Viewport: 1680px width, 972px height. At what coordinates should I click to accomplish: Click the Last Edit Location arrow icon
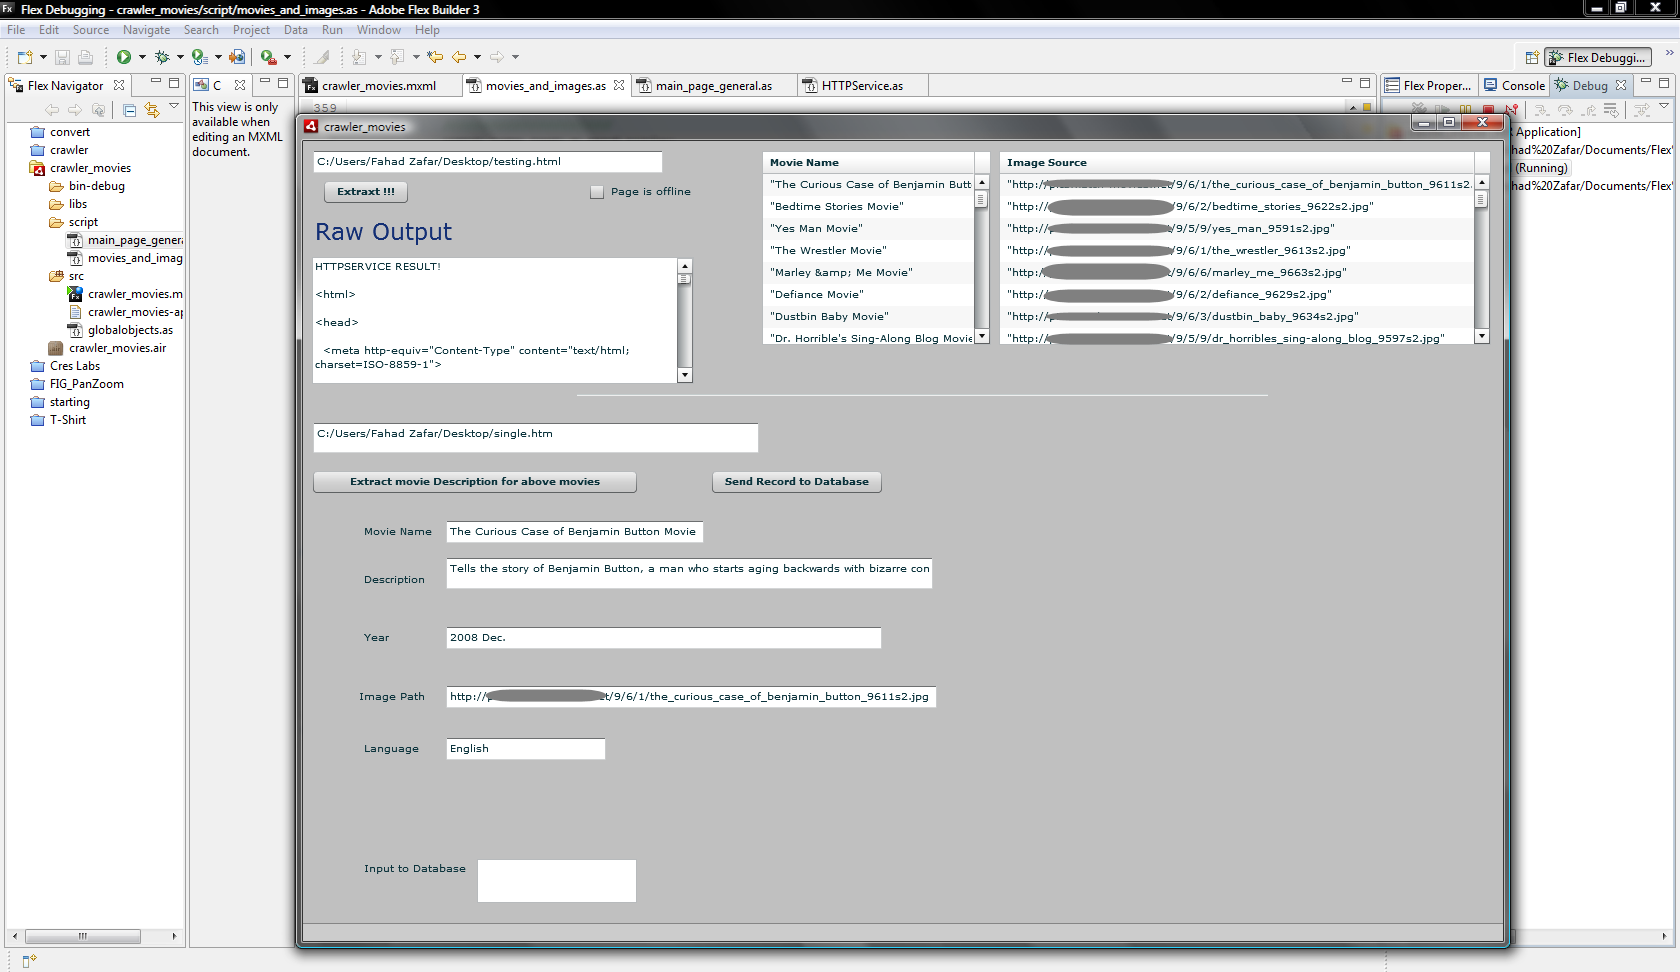coord(434,57)
